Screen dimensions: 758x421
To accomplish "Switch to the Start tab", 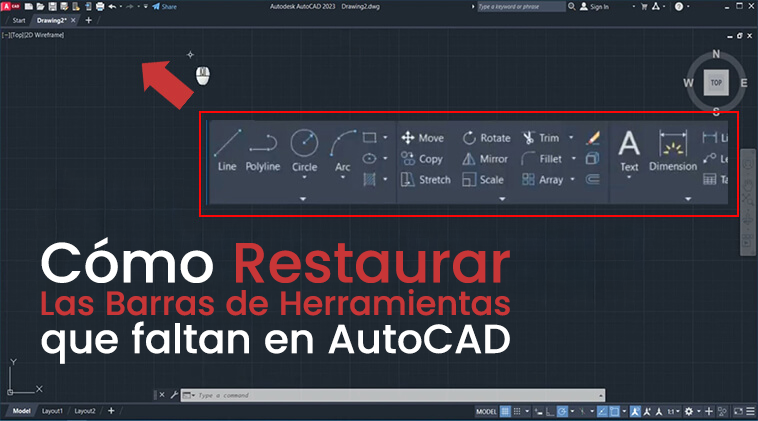I will 19,20.
